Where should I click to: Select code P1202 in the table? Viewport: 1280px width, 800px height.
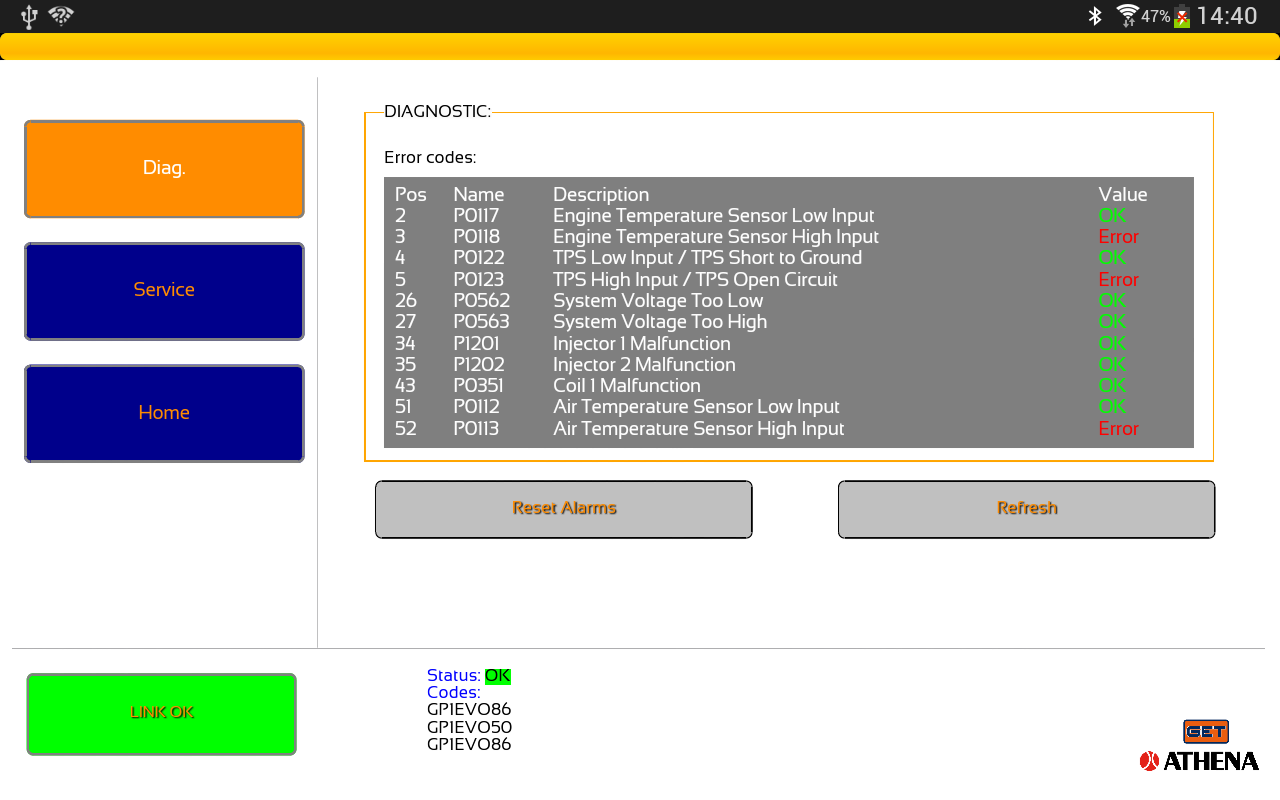479,365
